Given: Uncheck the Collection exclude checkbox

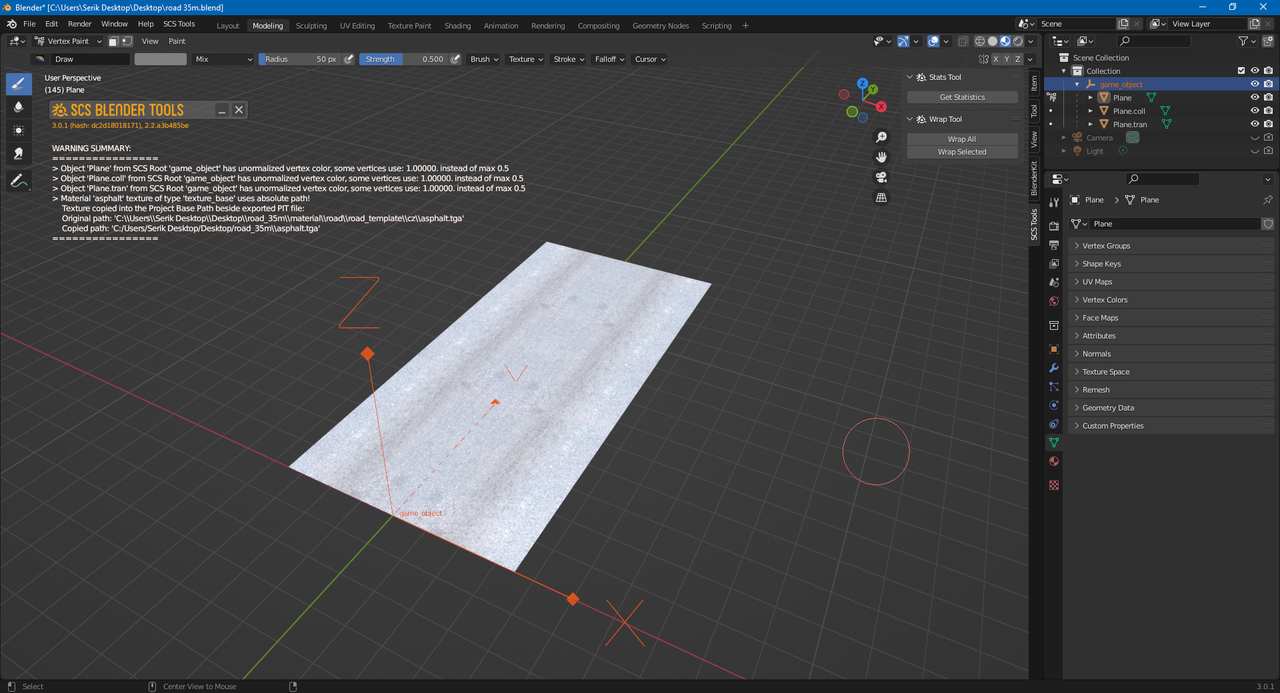Looking at the screenshot, I should 1242,71.
